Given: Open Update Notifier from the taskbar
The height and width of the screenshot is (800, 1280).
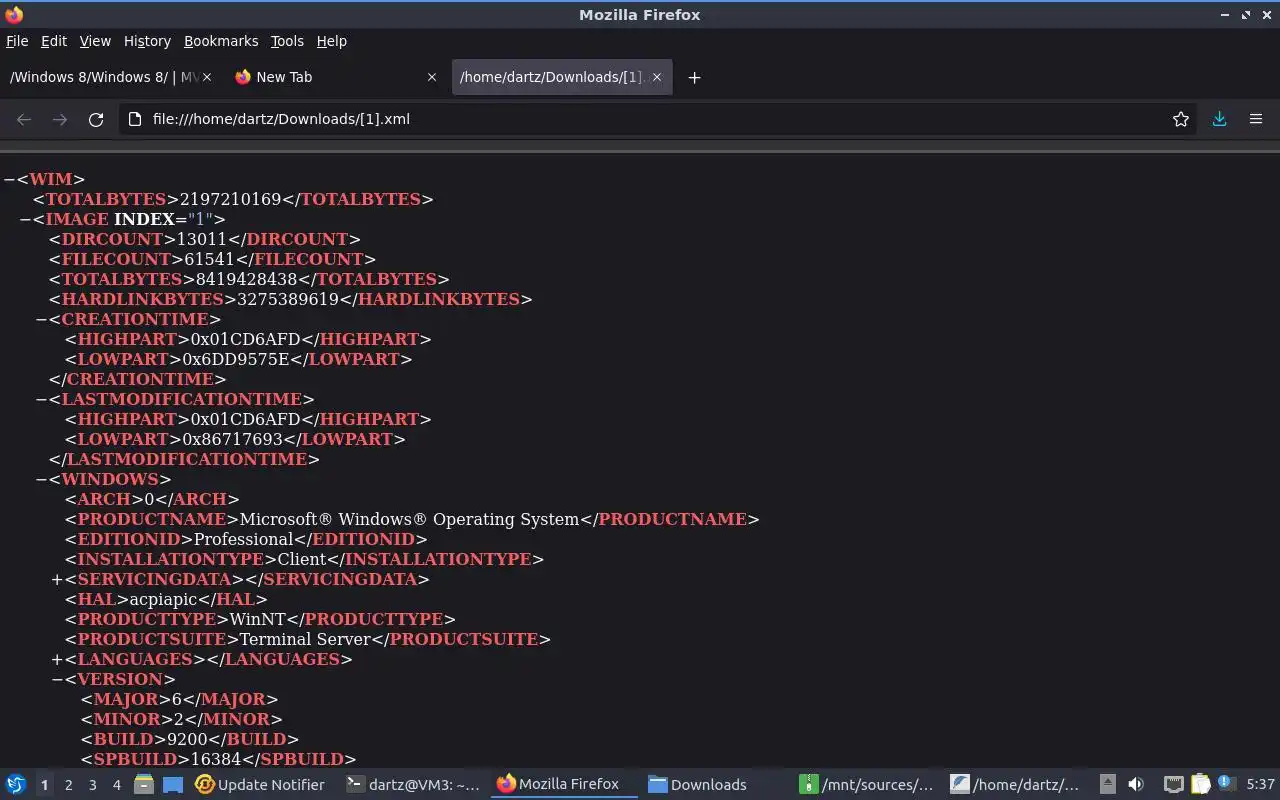Looking at the screenshot, I should [260, 784].
